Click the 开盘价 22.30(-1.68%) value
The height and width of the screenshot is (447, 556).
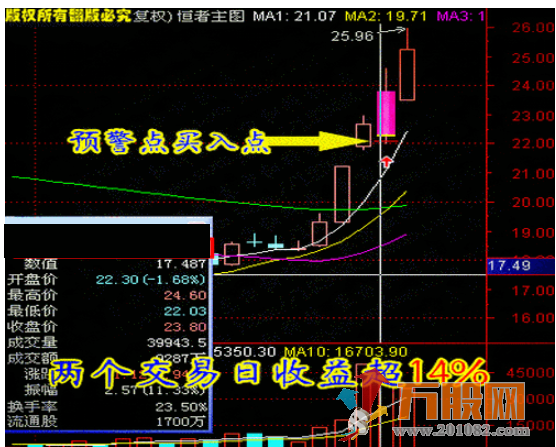151,280
